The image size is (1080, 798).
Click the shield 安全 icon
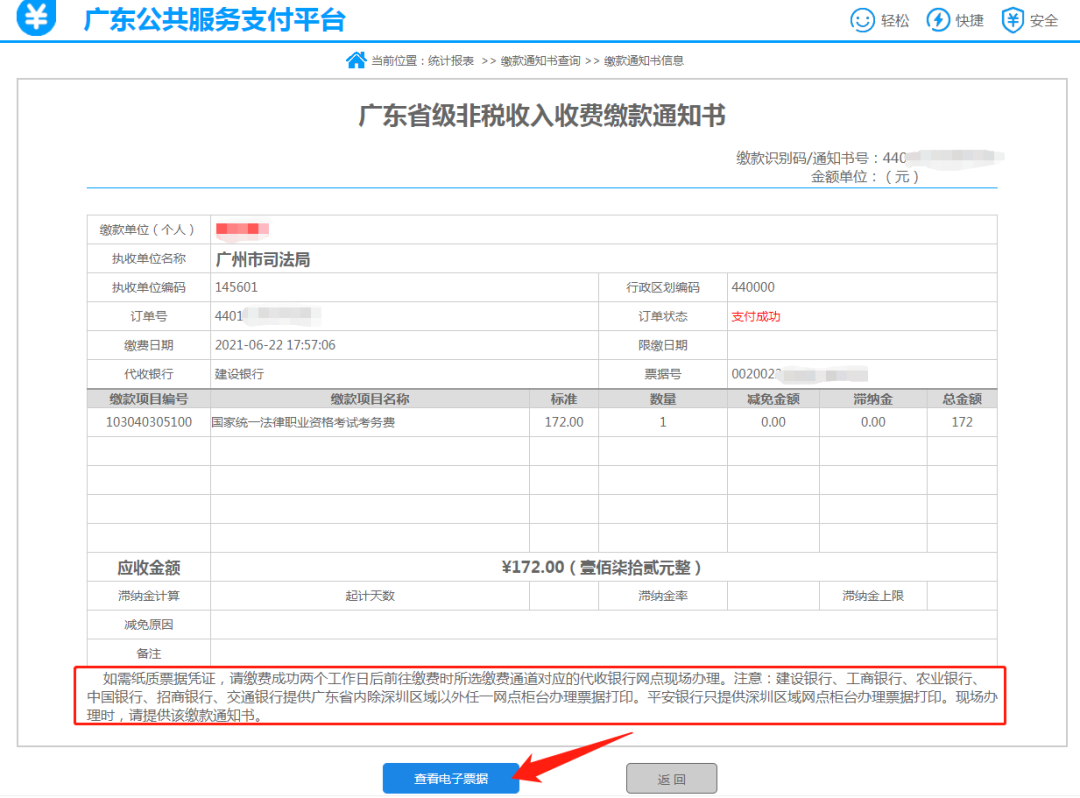1012,20
